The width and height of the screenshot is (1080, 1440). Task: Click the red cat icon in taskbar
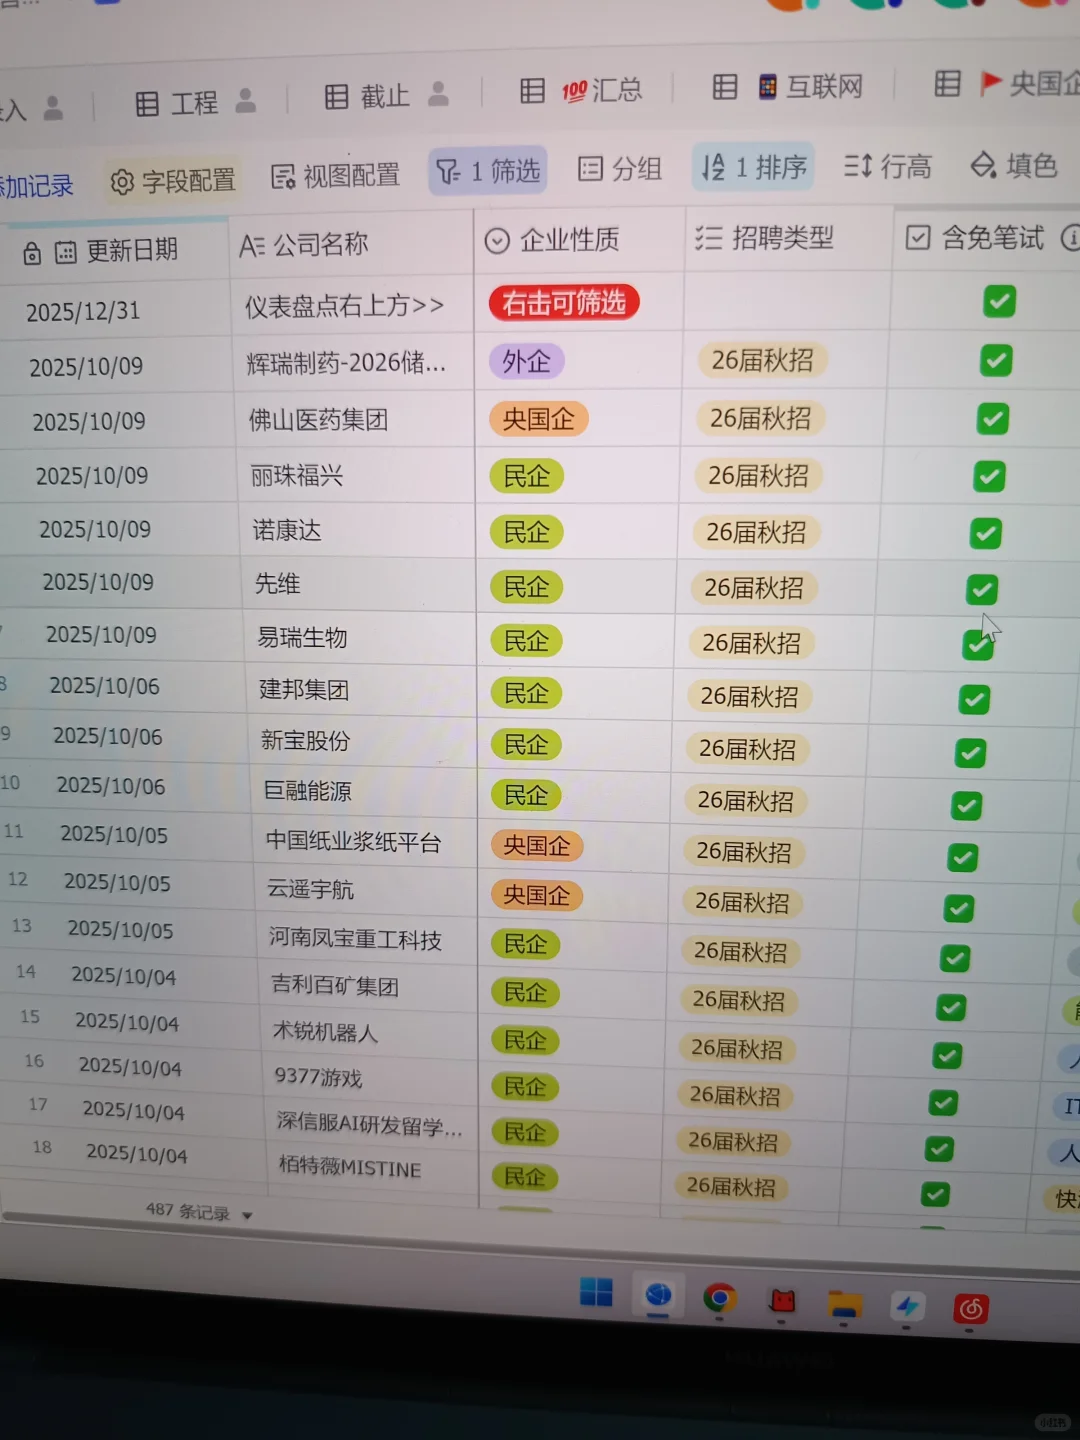point(782,1300)
